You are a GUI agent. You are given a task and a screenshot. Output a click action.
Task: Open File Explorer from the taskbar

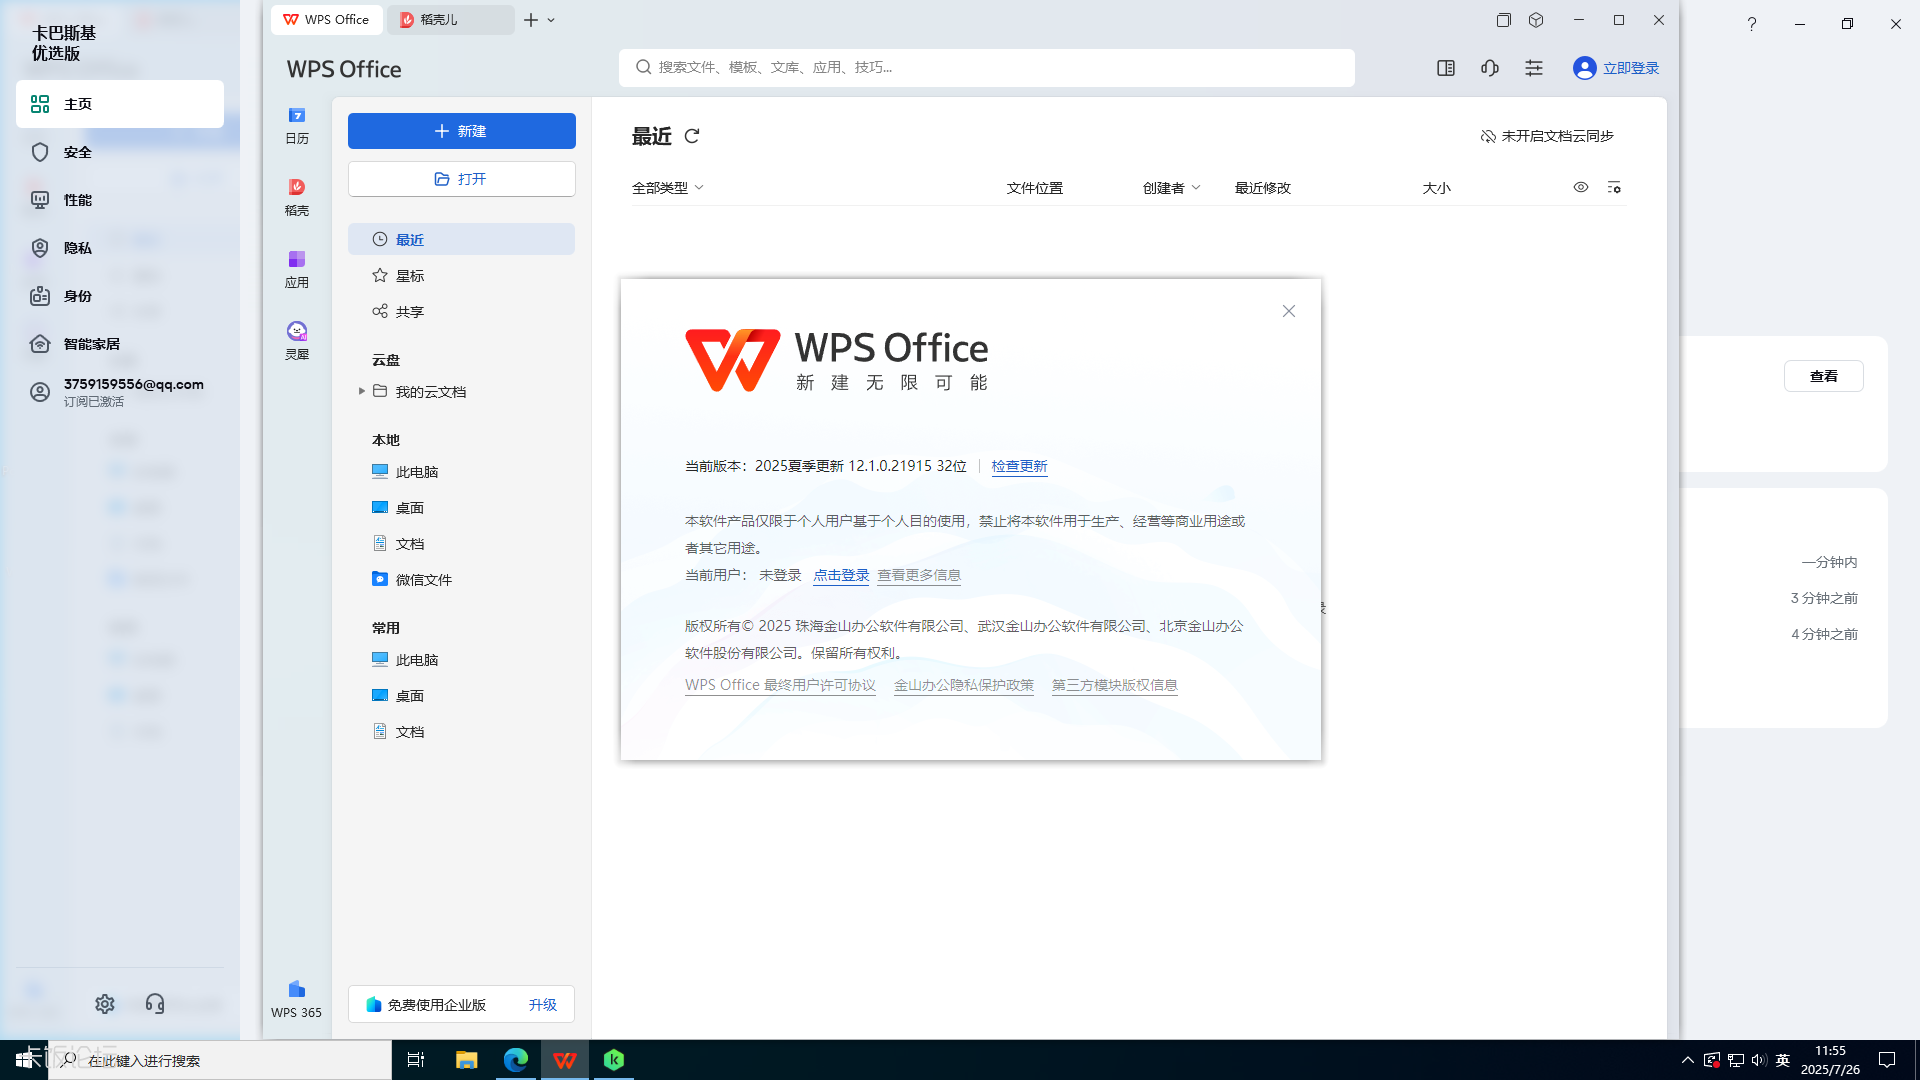pyautogui.click(x=467, y=1060)
